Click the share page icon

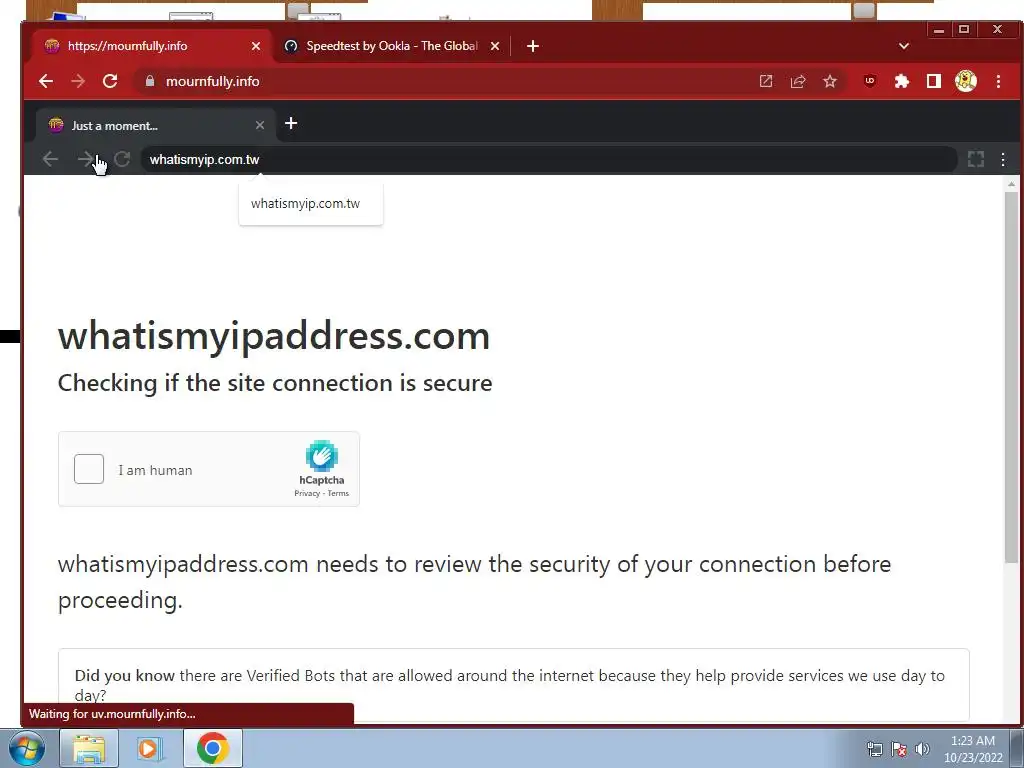click(798, 81)
